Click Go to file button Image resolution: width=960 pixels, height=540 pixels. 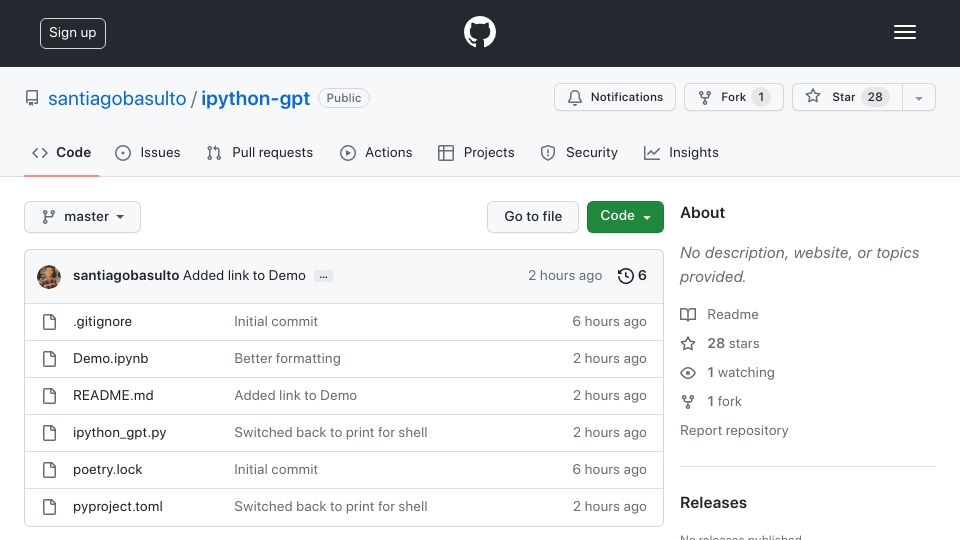[533, 217]
